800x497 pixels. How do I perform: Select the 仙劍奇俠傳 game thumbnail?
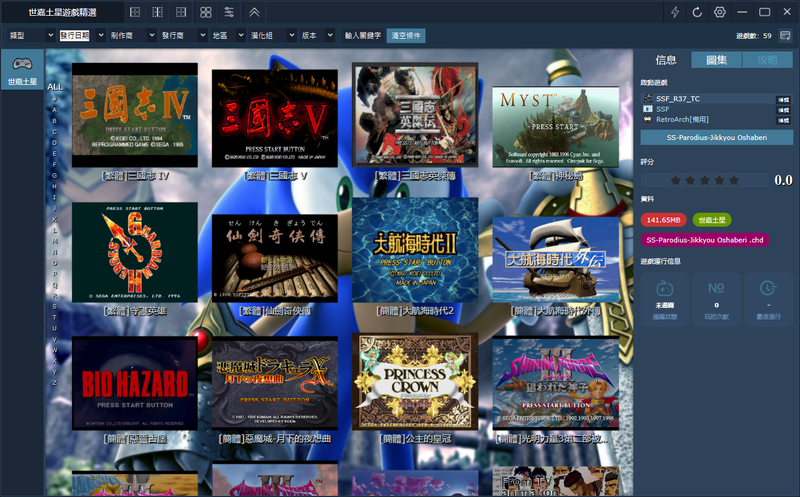pyautogui.click(x=274, y=258)
